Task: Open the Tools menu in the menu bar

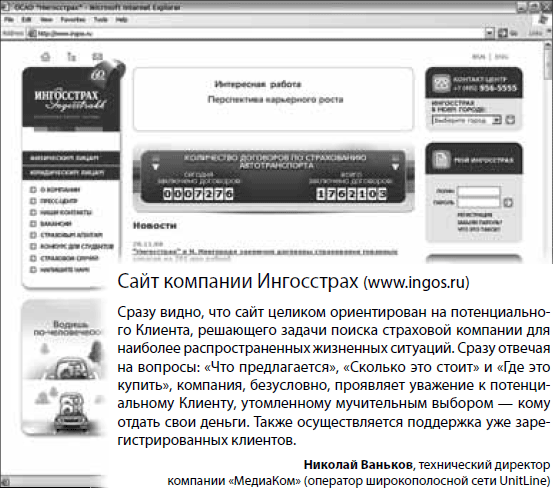Action: pyautogui.click(x=100, y=19)
